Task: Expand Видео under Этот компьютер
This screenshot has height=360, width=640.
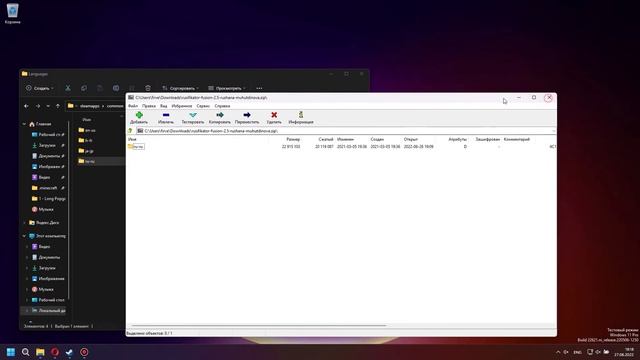Action: click(x=27, y=247)
